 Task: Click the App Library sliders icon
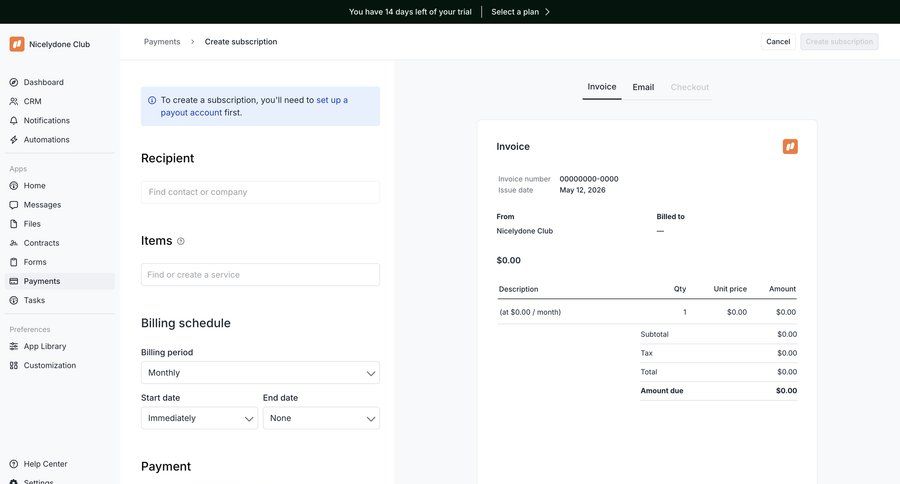pyautogui.click(x=14, y=346)
